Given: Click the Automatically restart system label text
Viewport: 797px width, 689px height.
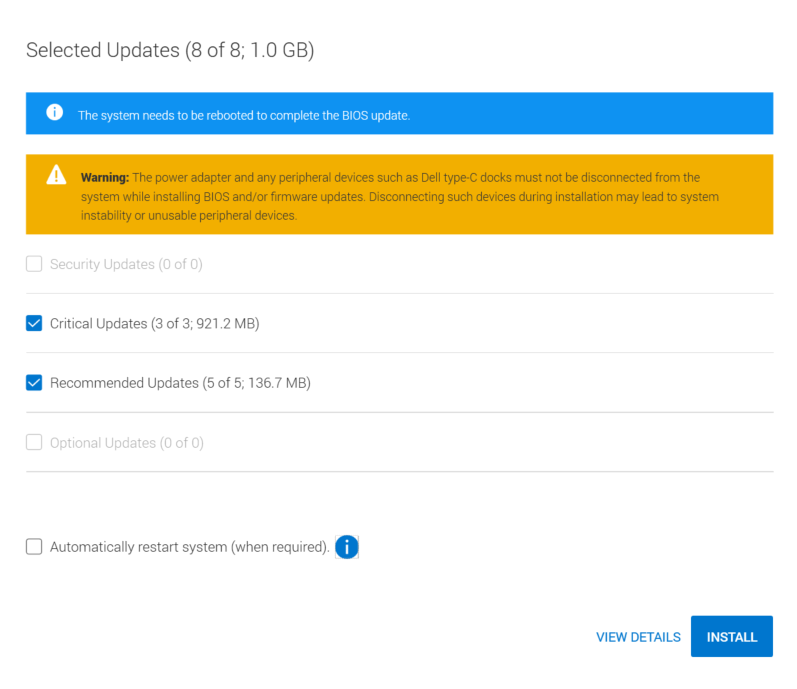Looking at the screenshot, I should (189, 547).
